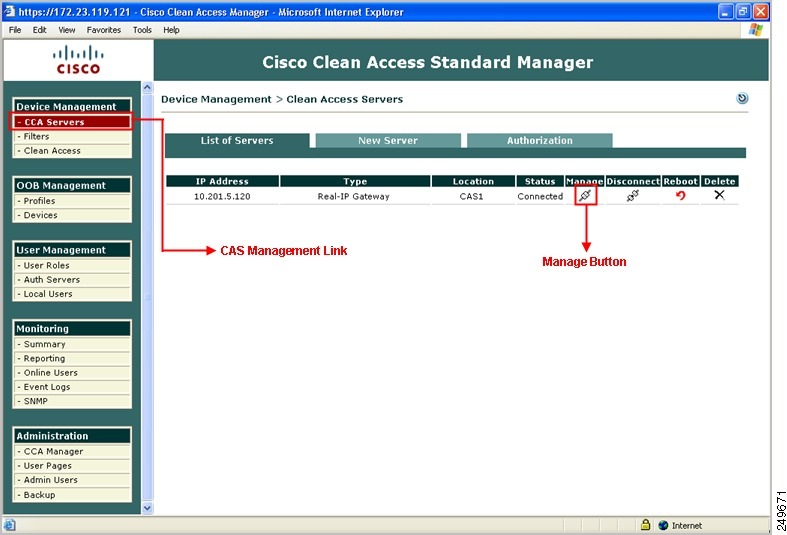Click the Real-IP Gateway type cell
Viewport: 787px width, 535px height.
353,196
